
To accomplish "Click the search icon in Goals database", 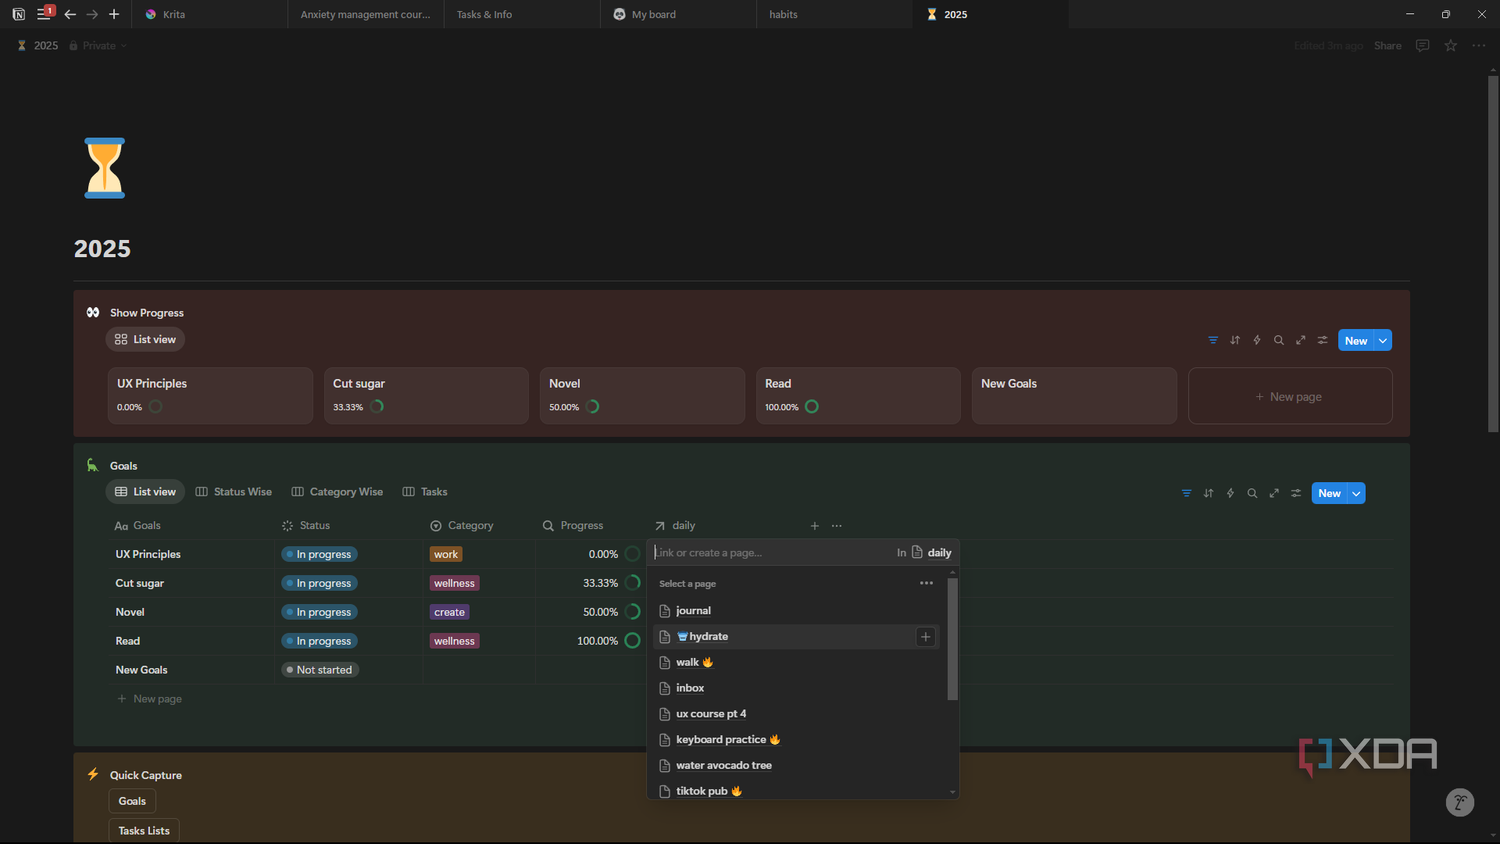I will coord(1252,493).
